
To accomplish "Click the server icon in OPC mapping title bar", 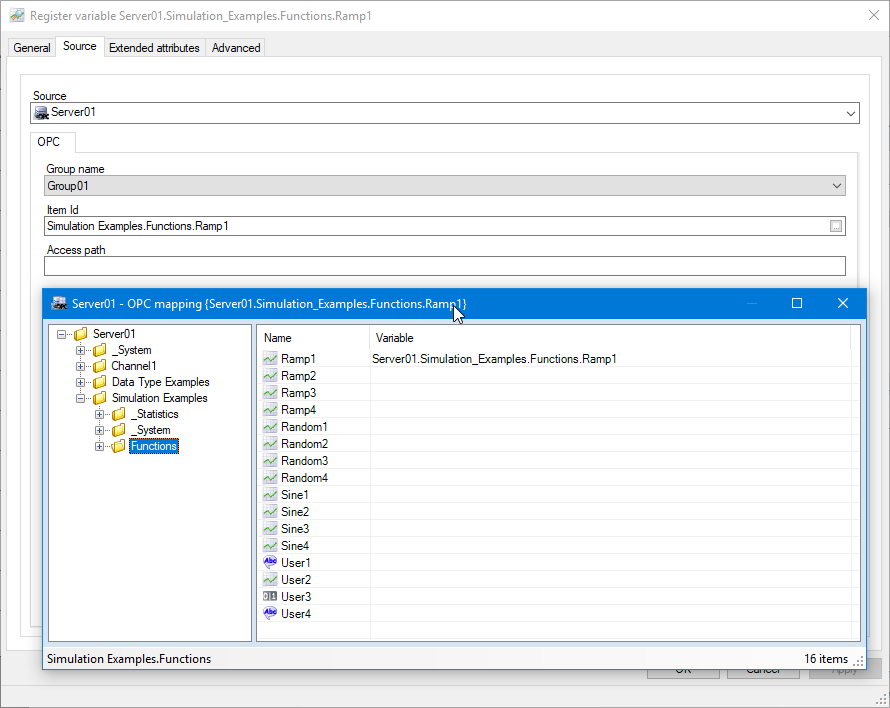I will click(x=58, y=303).
